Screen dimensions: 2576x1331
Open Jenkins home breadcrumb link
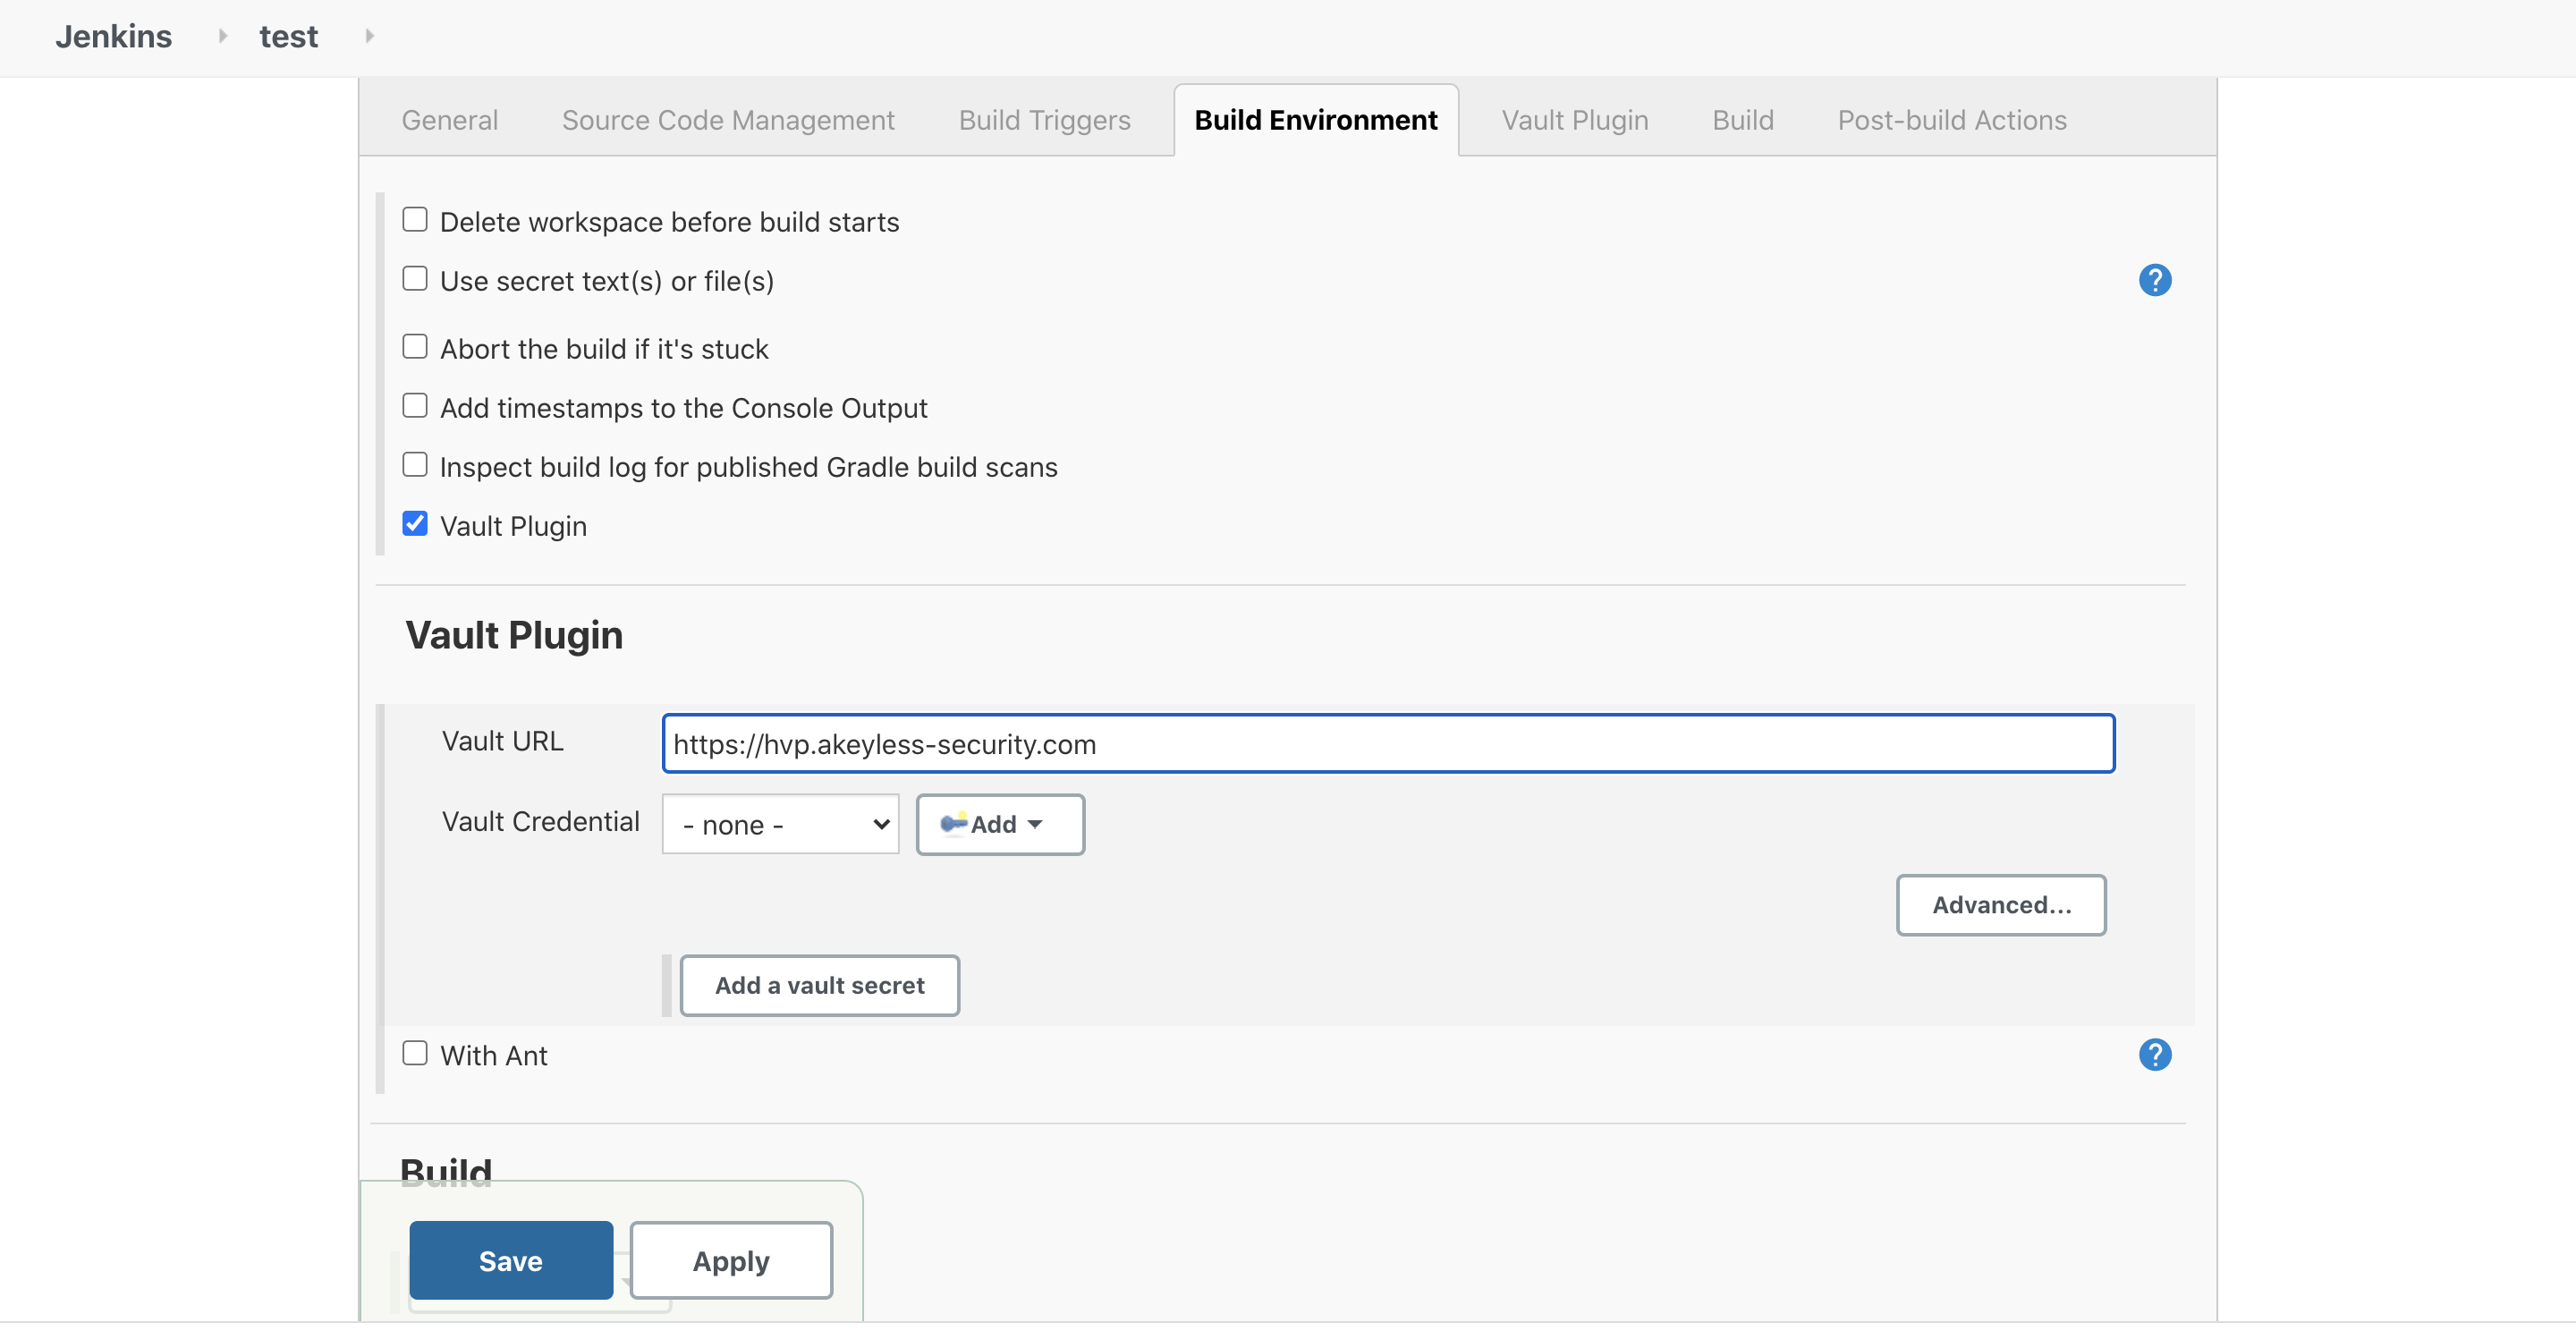(x=113, y=36)
